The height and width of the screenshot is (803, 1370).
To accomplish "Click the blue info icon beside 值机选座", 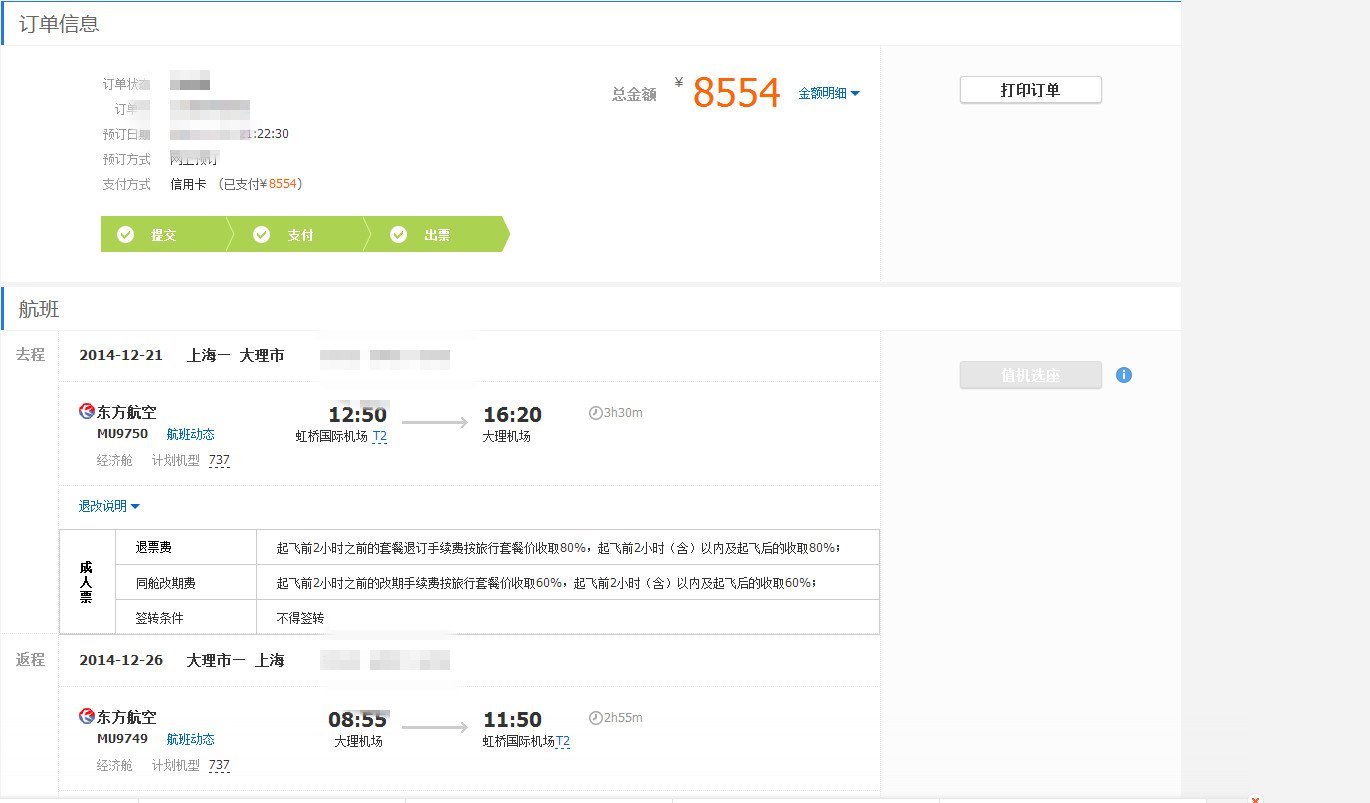I will [x=1123, y=375].
